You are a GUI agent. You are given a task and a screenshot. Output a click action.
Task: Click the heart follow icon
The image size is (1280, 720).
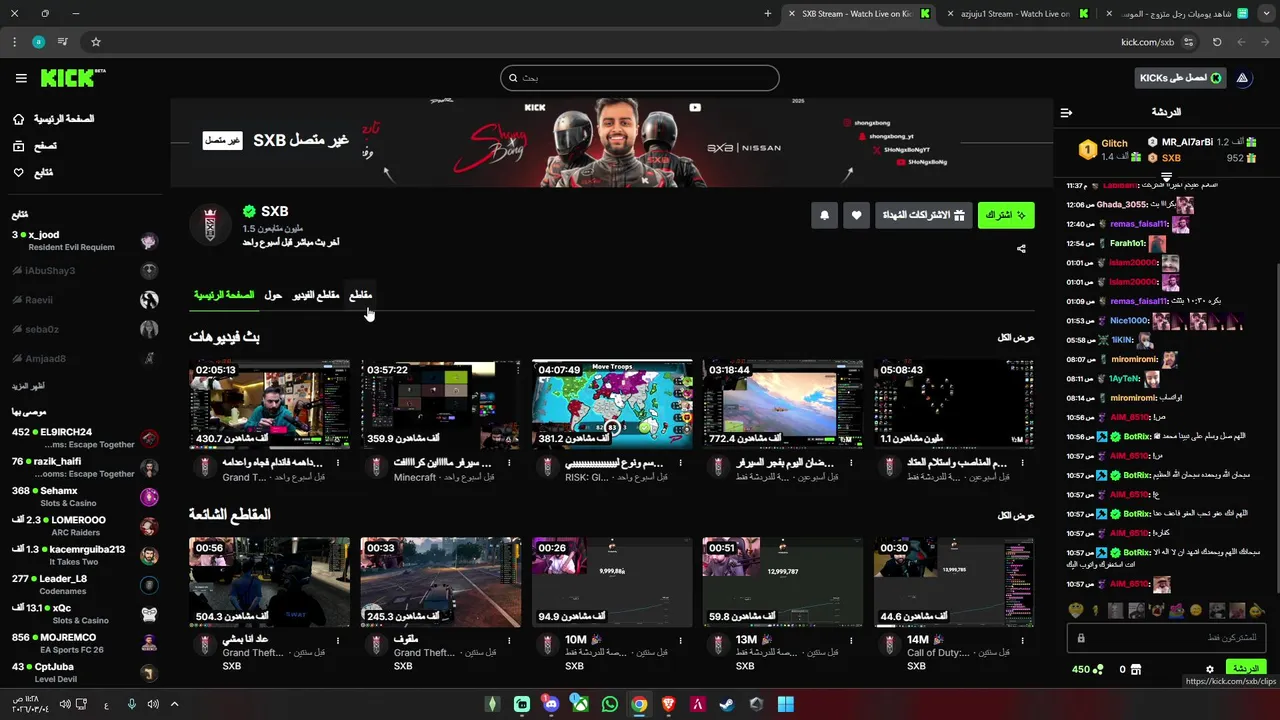(856, 215)
